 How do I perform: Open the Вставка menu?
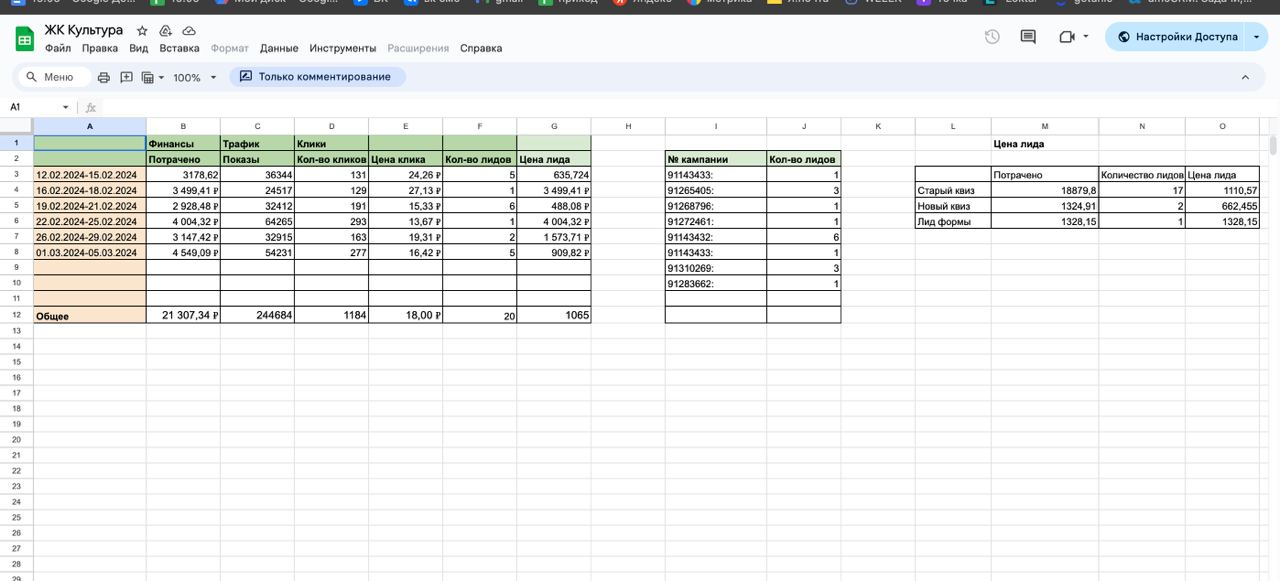pos(179,48)
